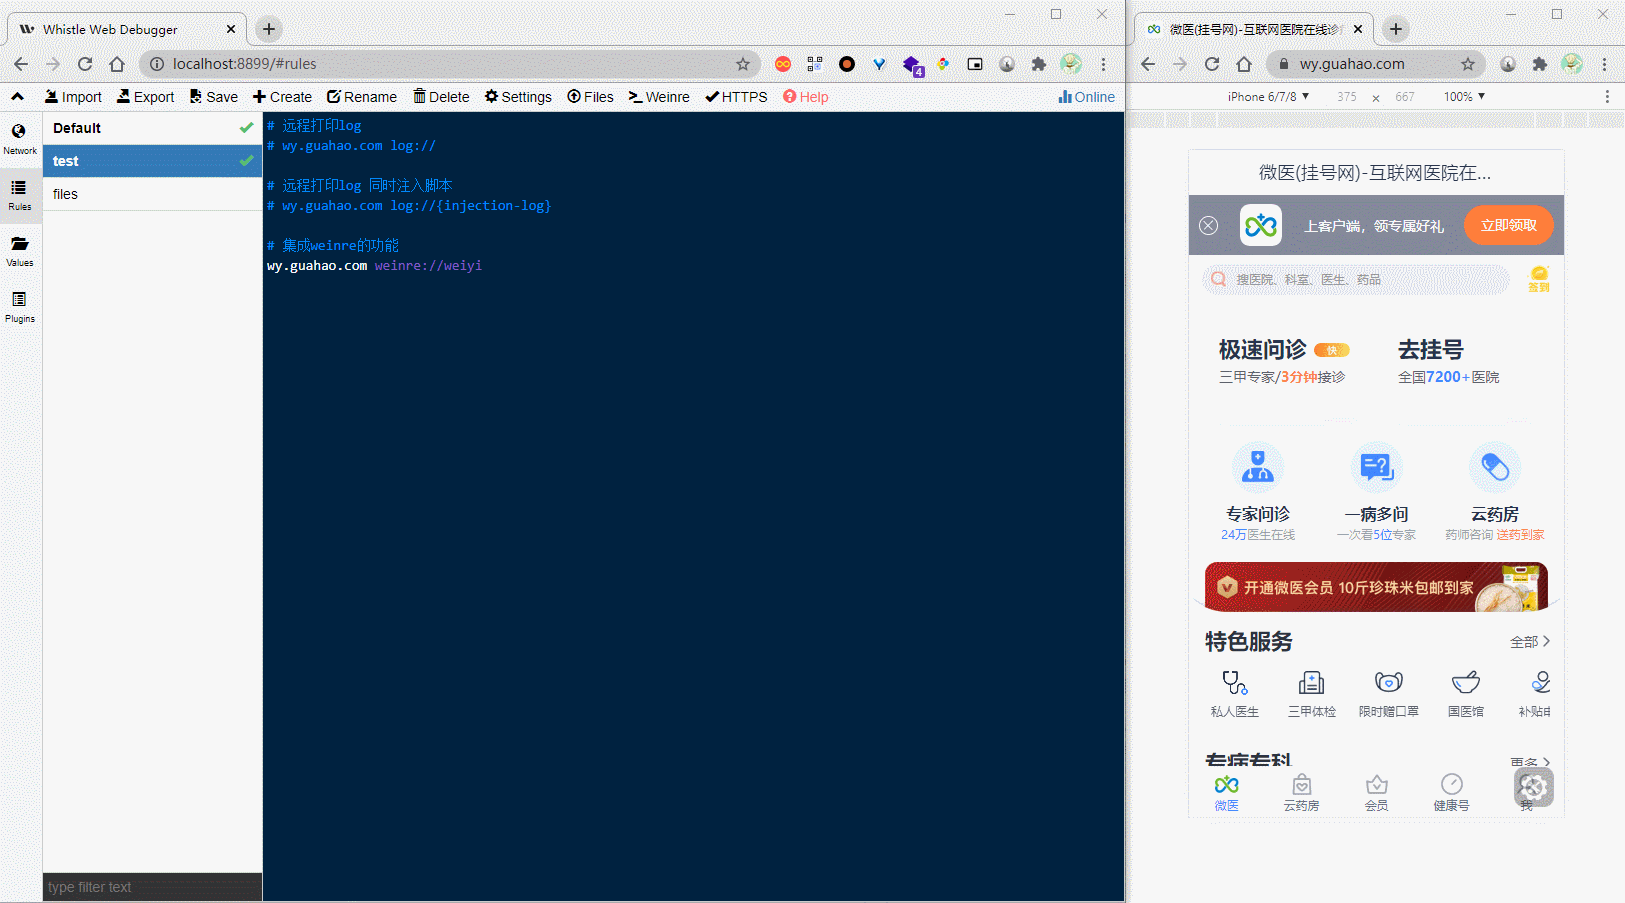Screen dimensions: 1625x903
Task: Click the 开通微医会员 promotional banner
Action: pyautogui.click(x=1376, y=587)
